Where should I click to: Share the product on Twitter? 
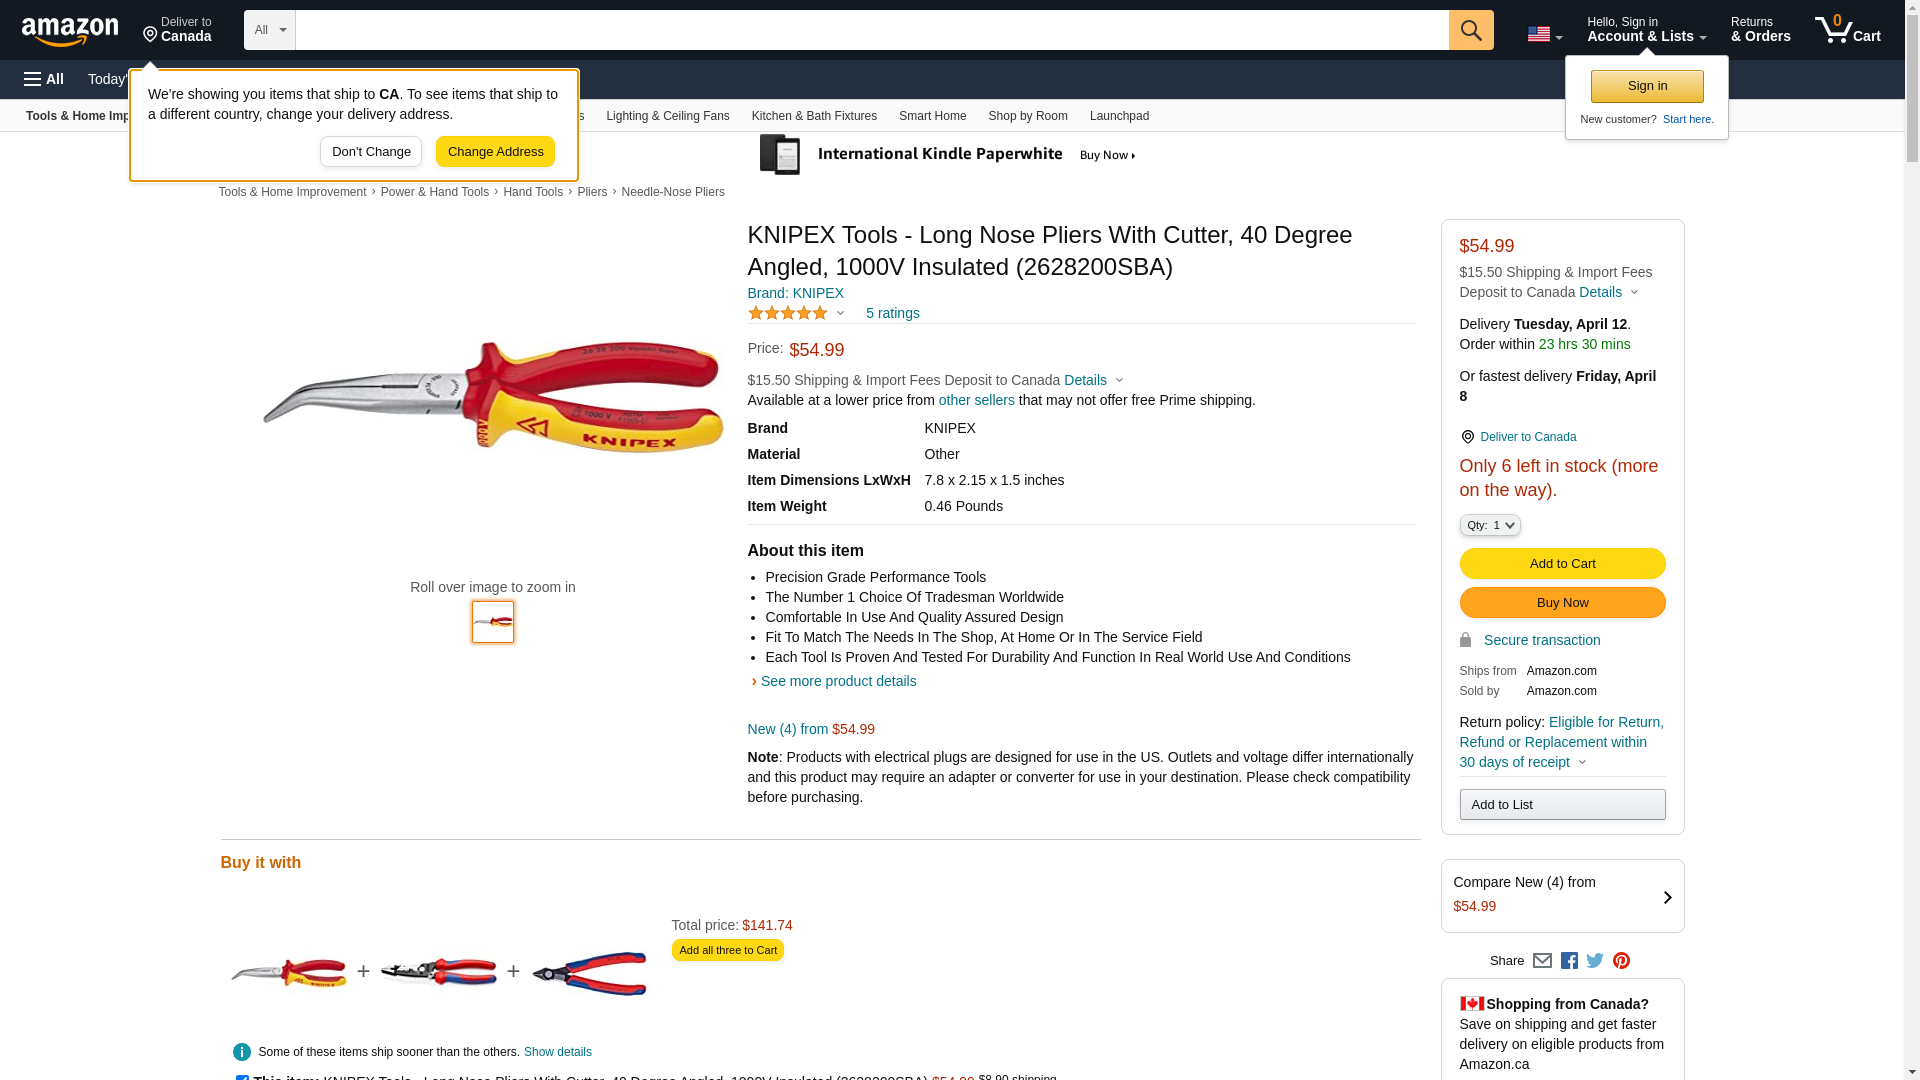click(x=1595, y=961)
